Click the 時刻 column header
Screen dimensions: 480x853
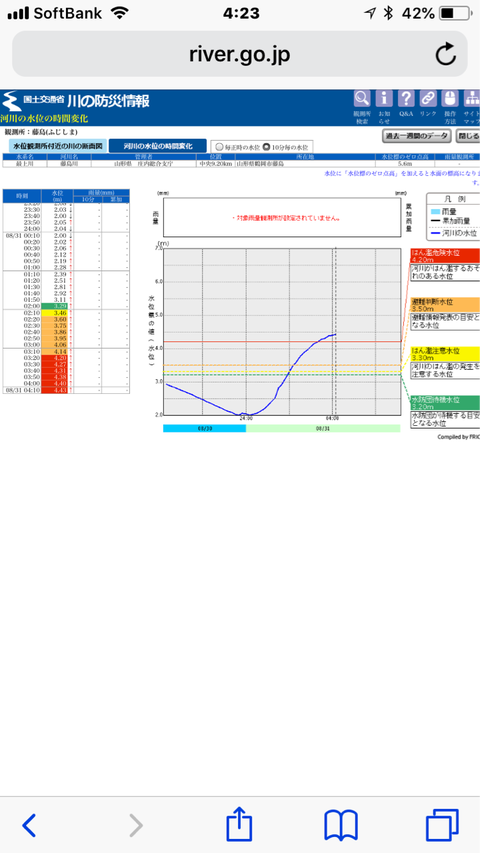point(22,196)
